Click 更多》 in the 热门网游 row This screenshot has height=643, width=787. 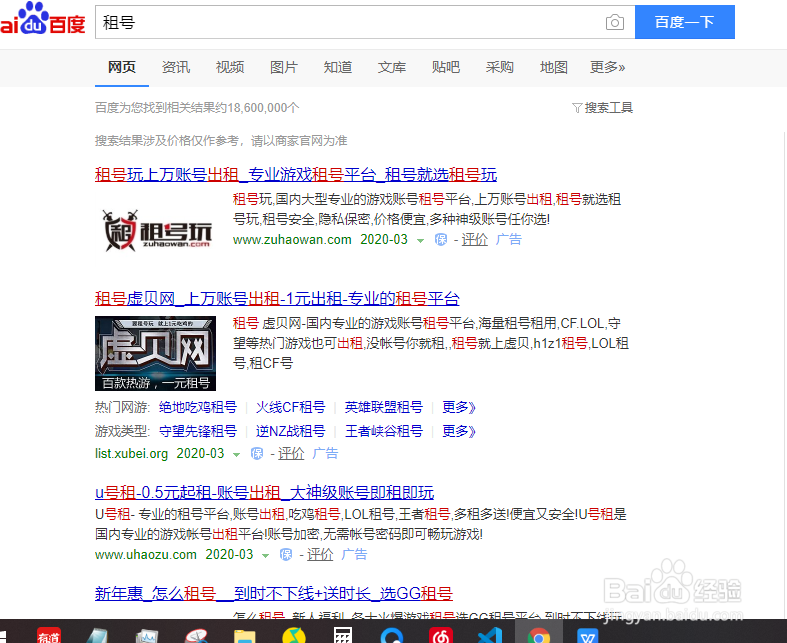click(458, 407)
